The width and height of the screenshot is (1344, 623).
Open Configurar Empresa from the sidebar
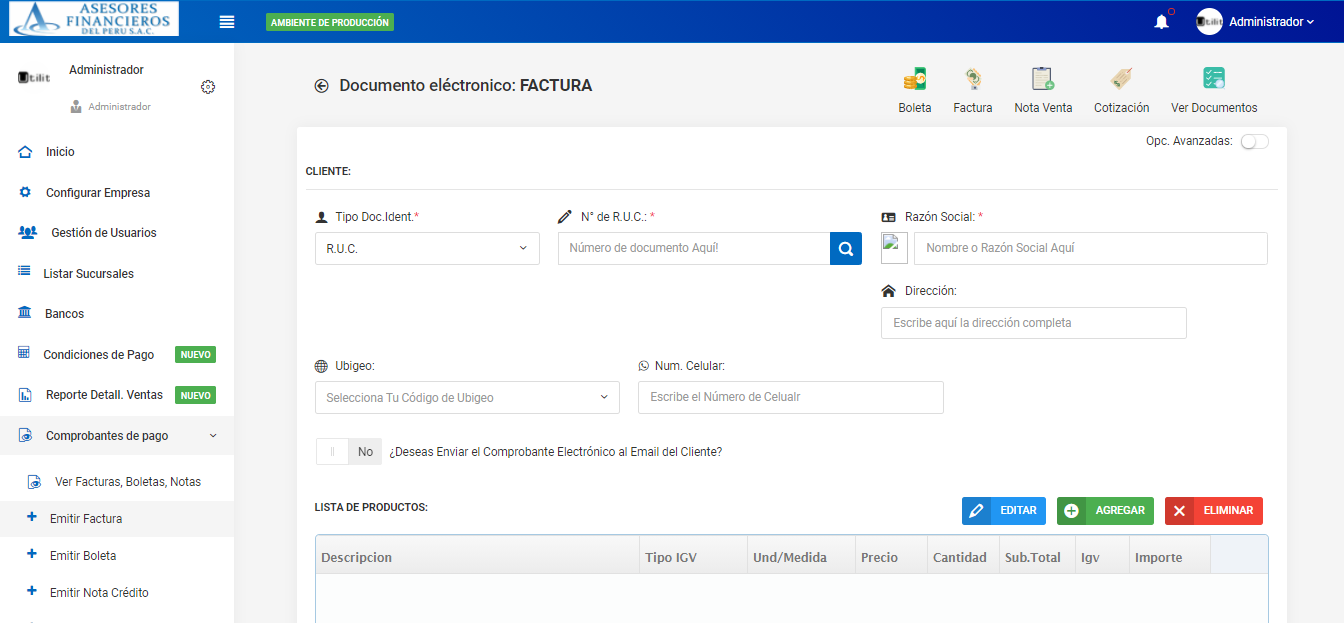coord(98,193)
